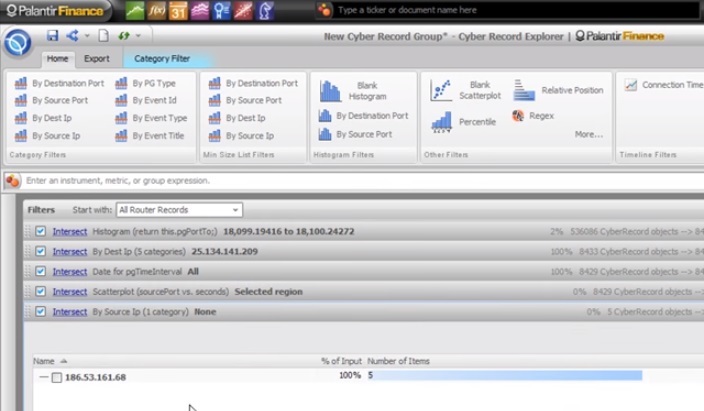Viewport: 704px width, 411px height.
Task: Open the calendar 31 icon
Action: pyautogui.click(x=178, y=11)
